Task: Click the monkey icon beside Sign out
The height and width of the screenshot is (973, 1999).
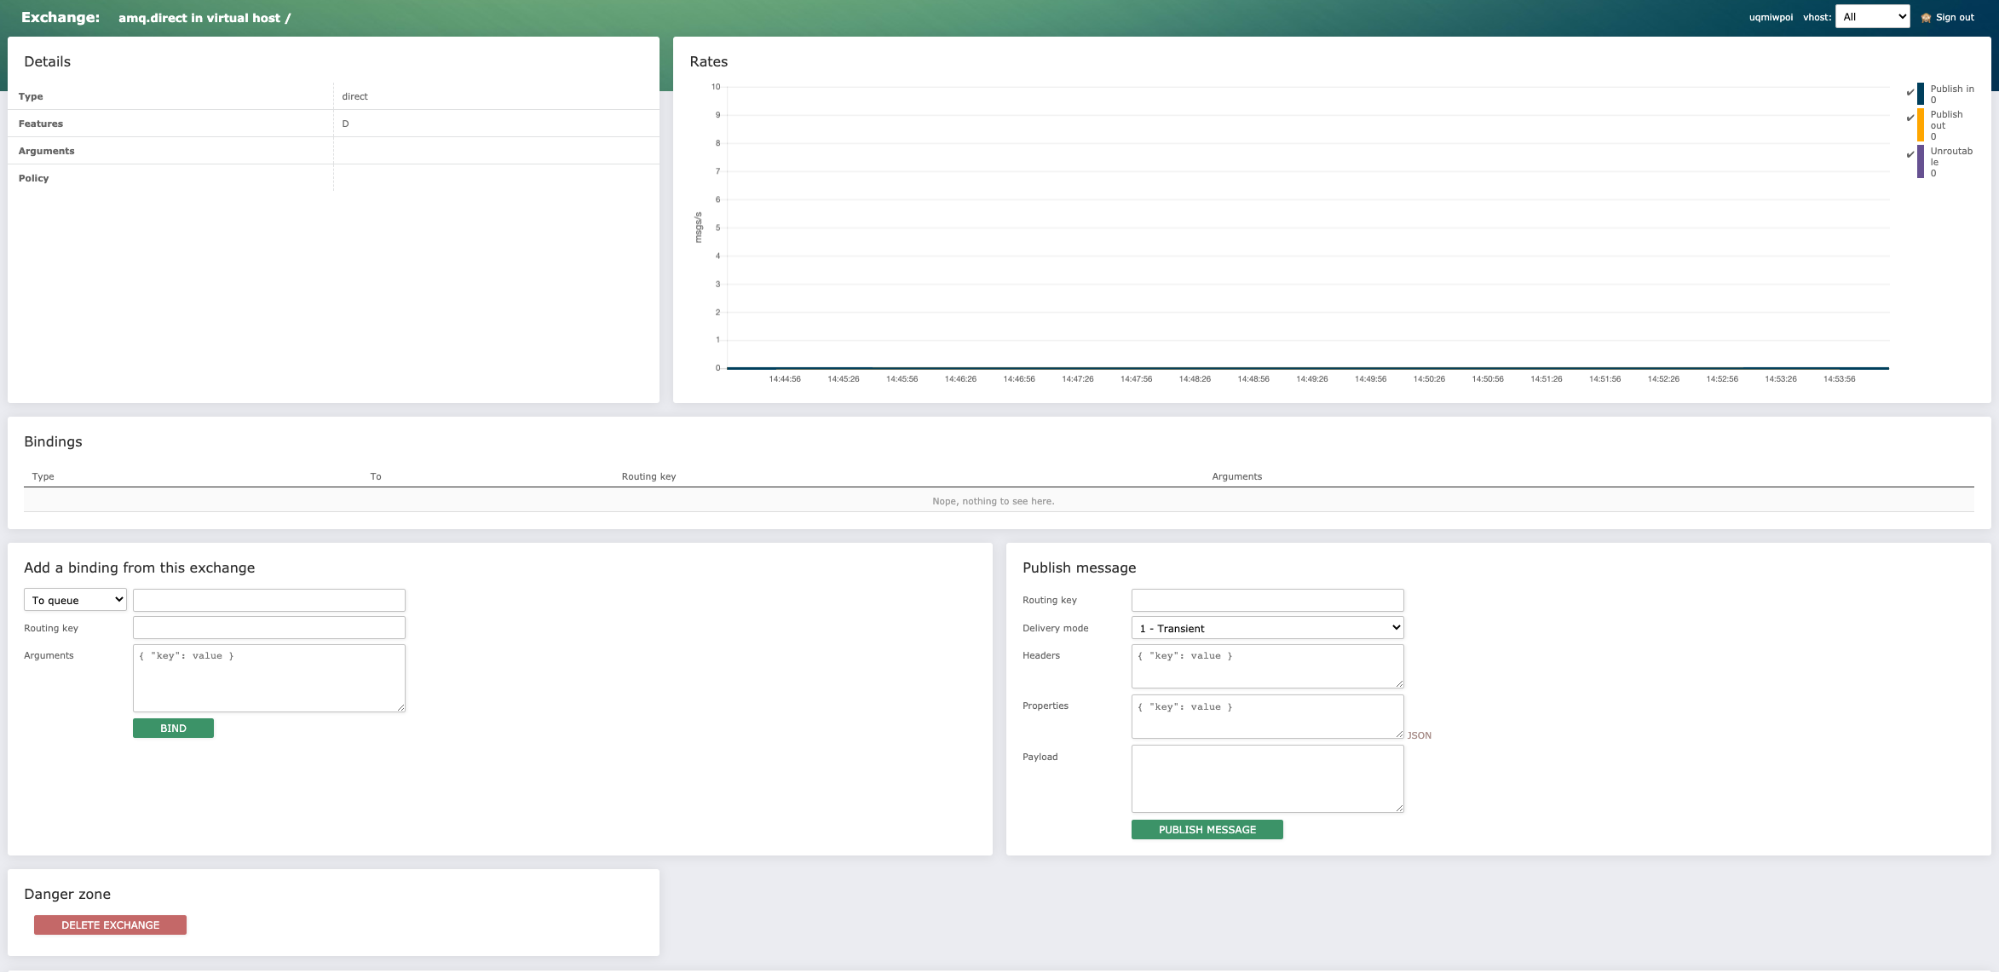Action: point(1926,17)
